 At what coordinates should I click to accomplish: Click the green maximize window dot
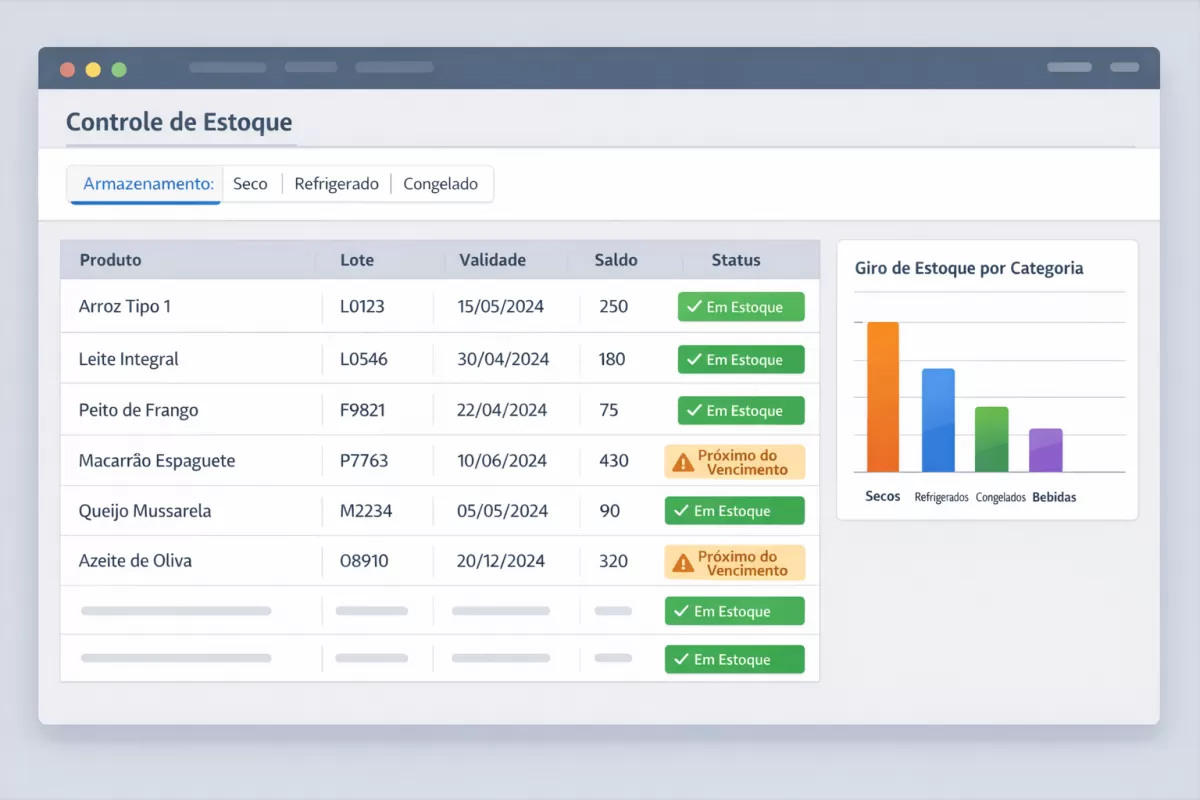click(x=119, y=69)
